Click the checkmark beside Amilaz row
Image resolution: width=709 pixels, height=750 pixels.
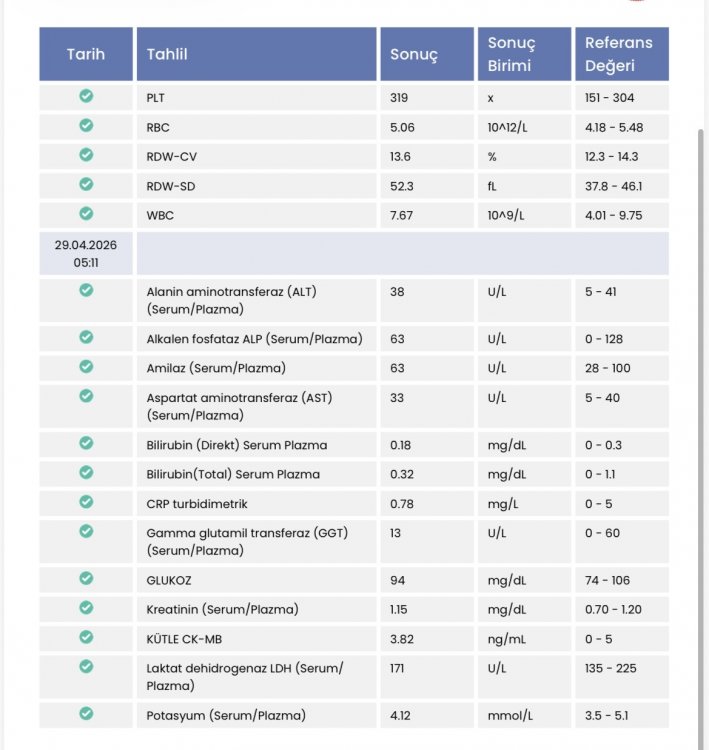coord(86,366)
